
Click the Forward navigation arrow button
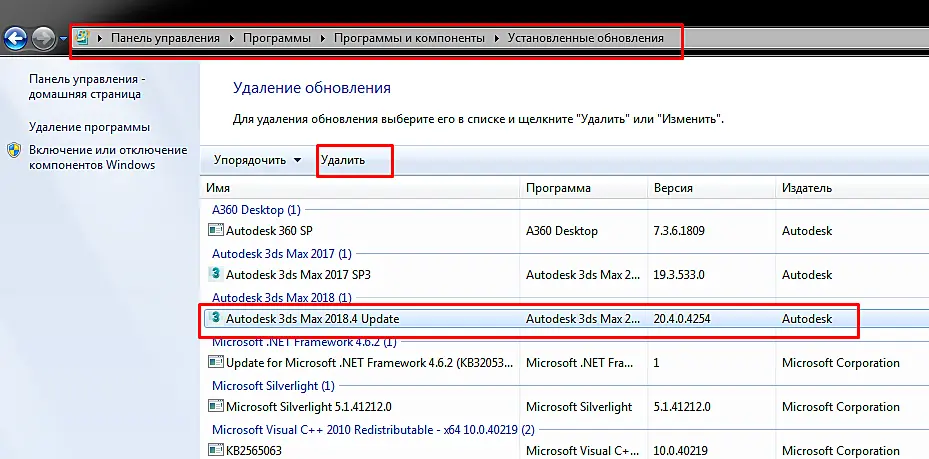click(43, 39)
